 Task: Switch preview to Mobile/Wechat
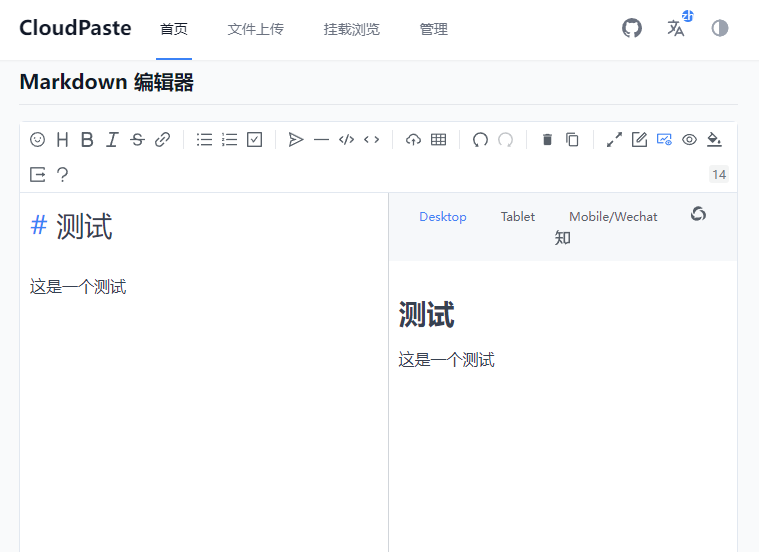pos(613,216)
